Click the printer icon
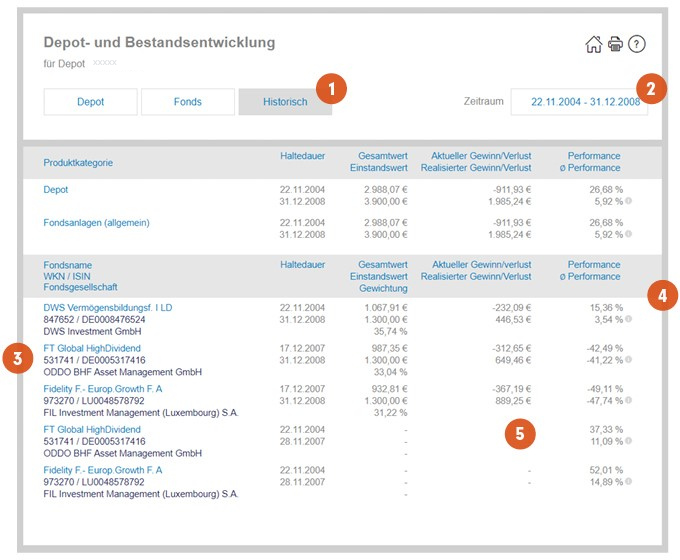The image size is (680, 560). 615,44
